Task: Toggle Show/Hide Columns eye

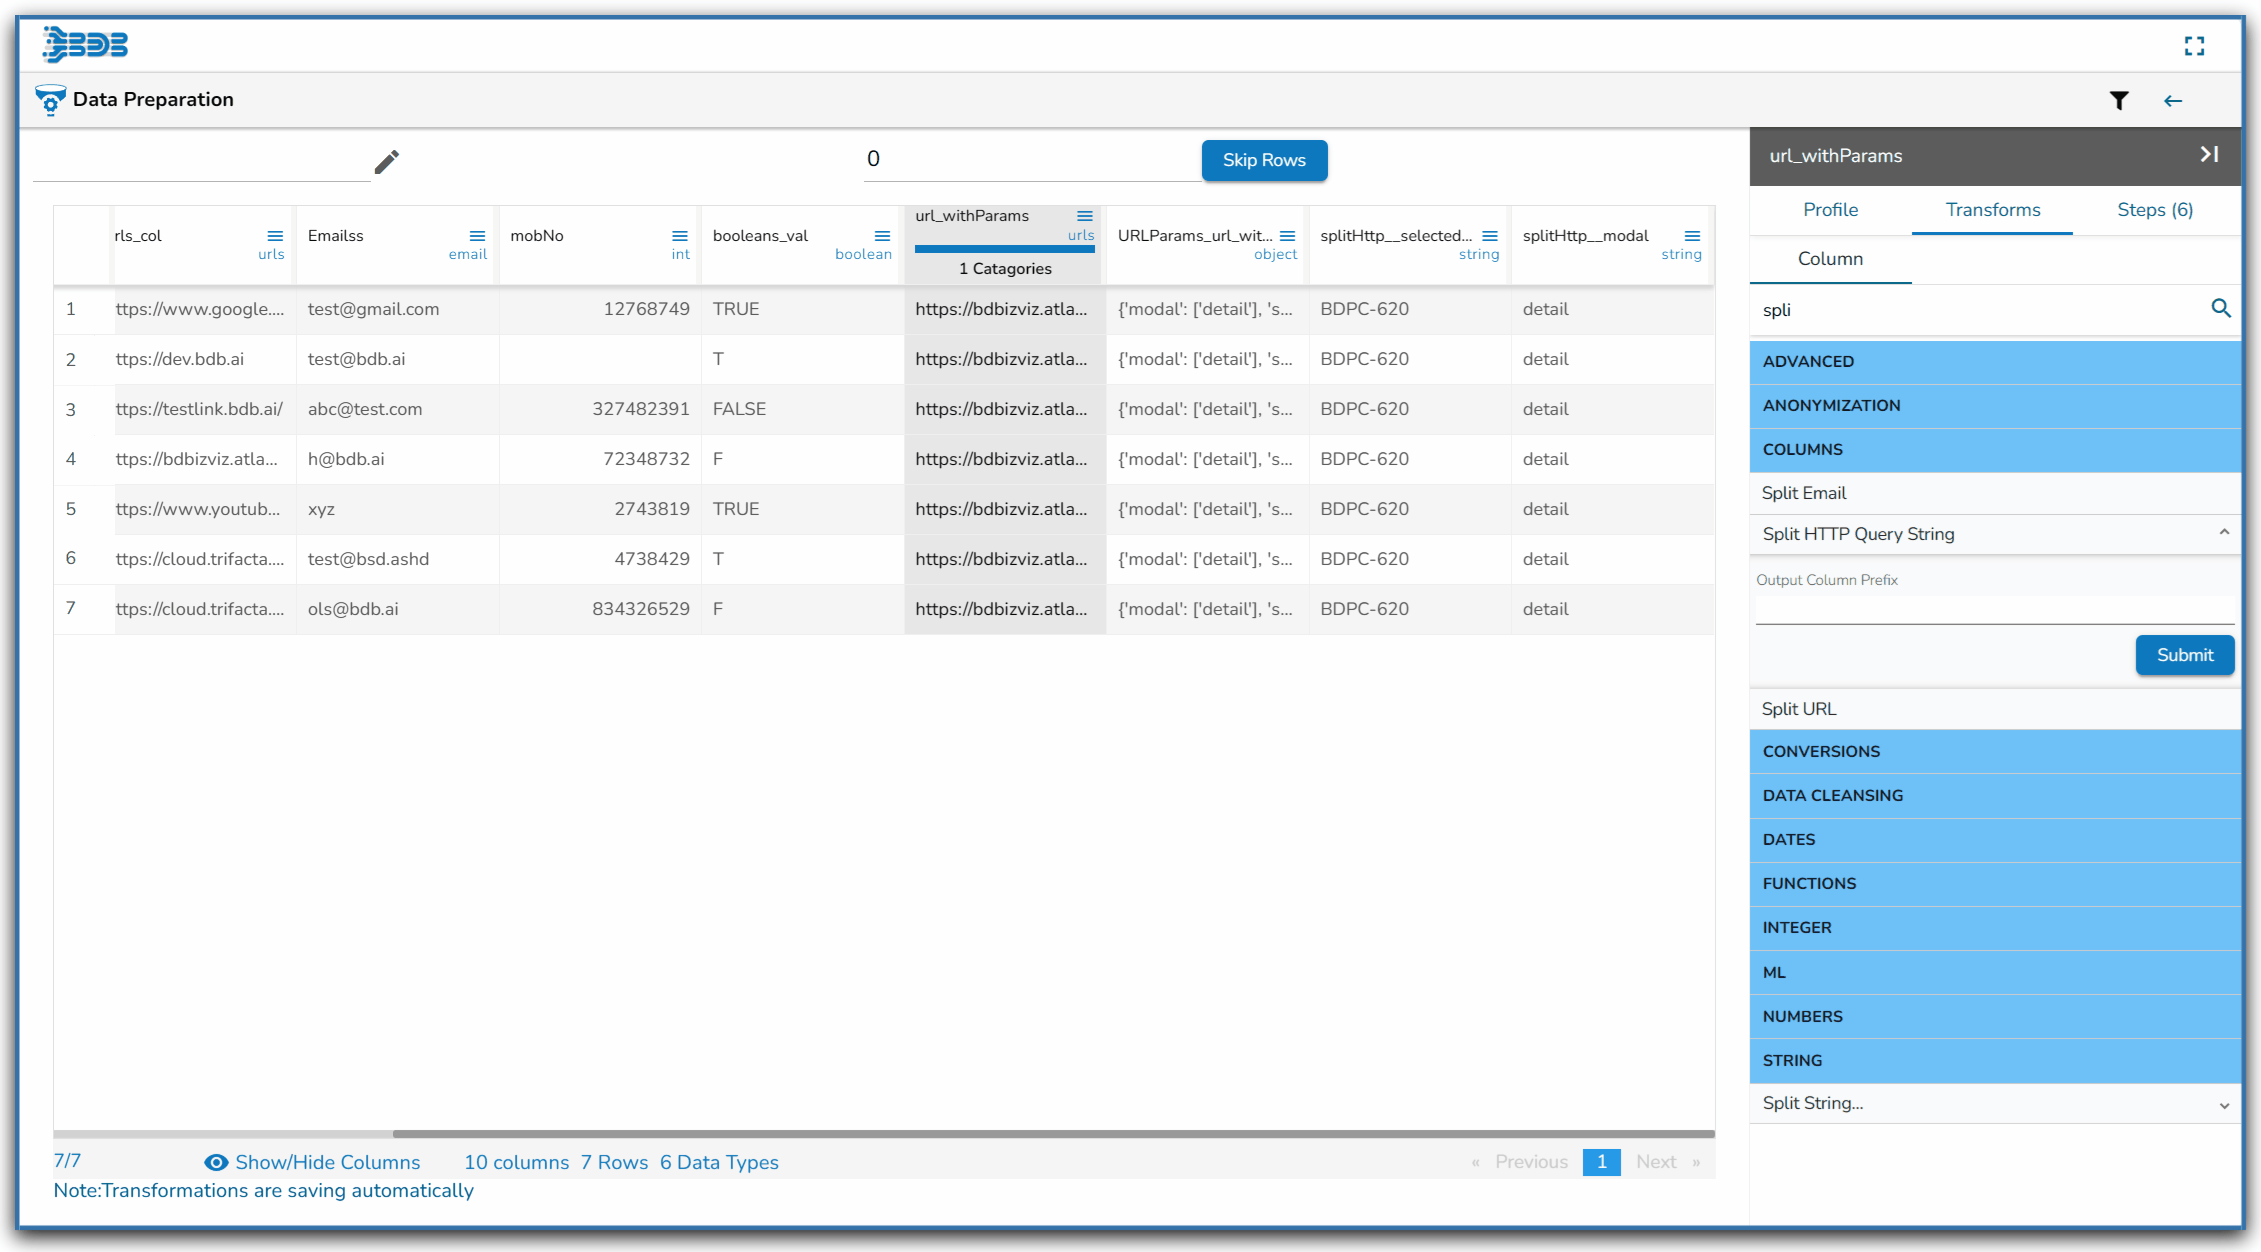Action: pyautogui.click(x=216, y=1162)
